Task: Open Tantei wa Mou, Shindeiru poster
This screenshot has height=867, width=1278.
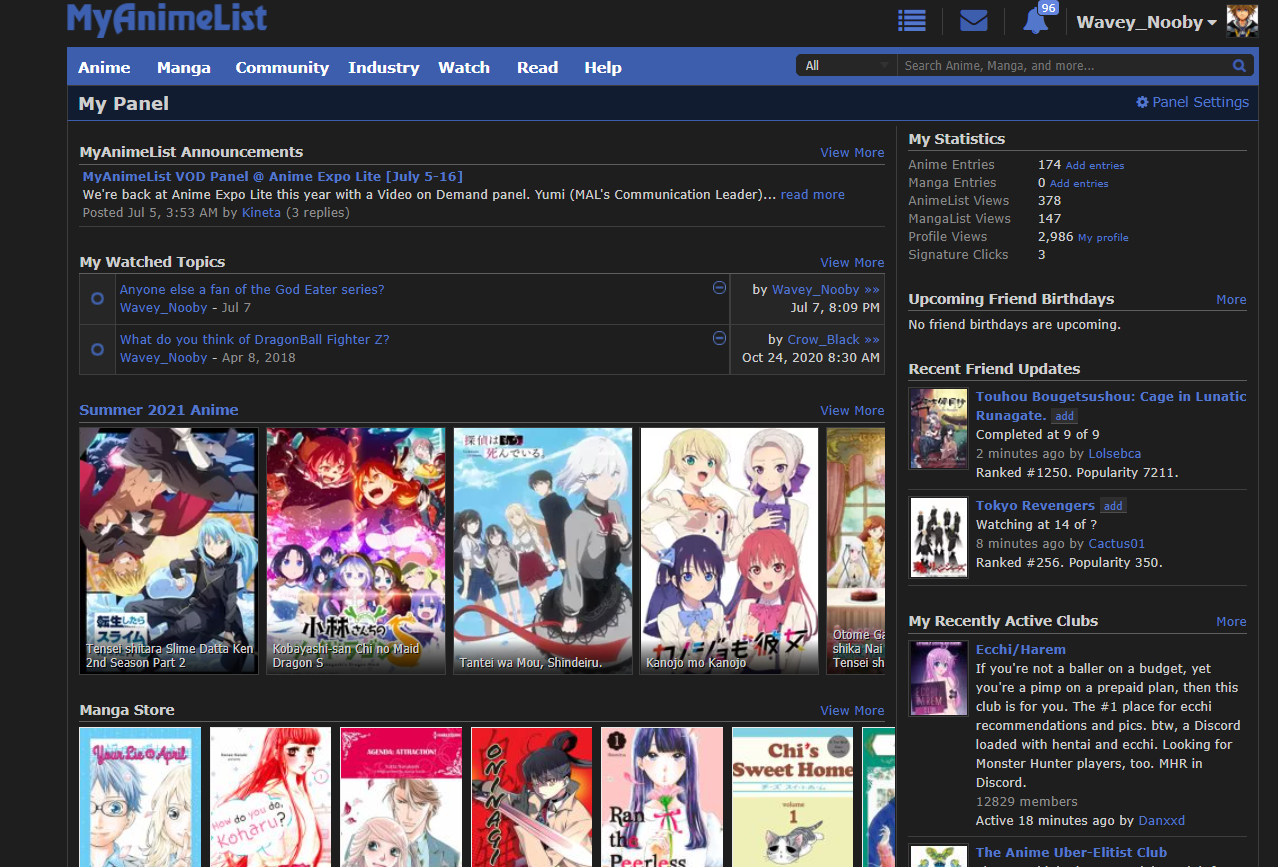Action: [x=543, y=551]
